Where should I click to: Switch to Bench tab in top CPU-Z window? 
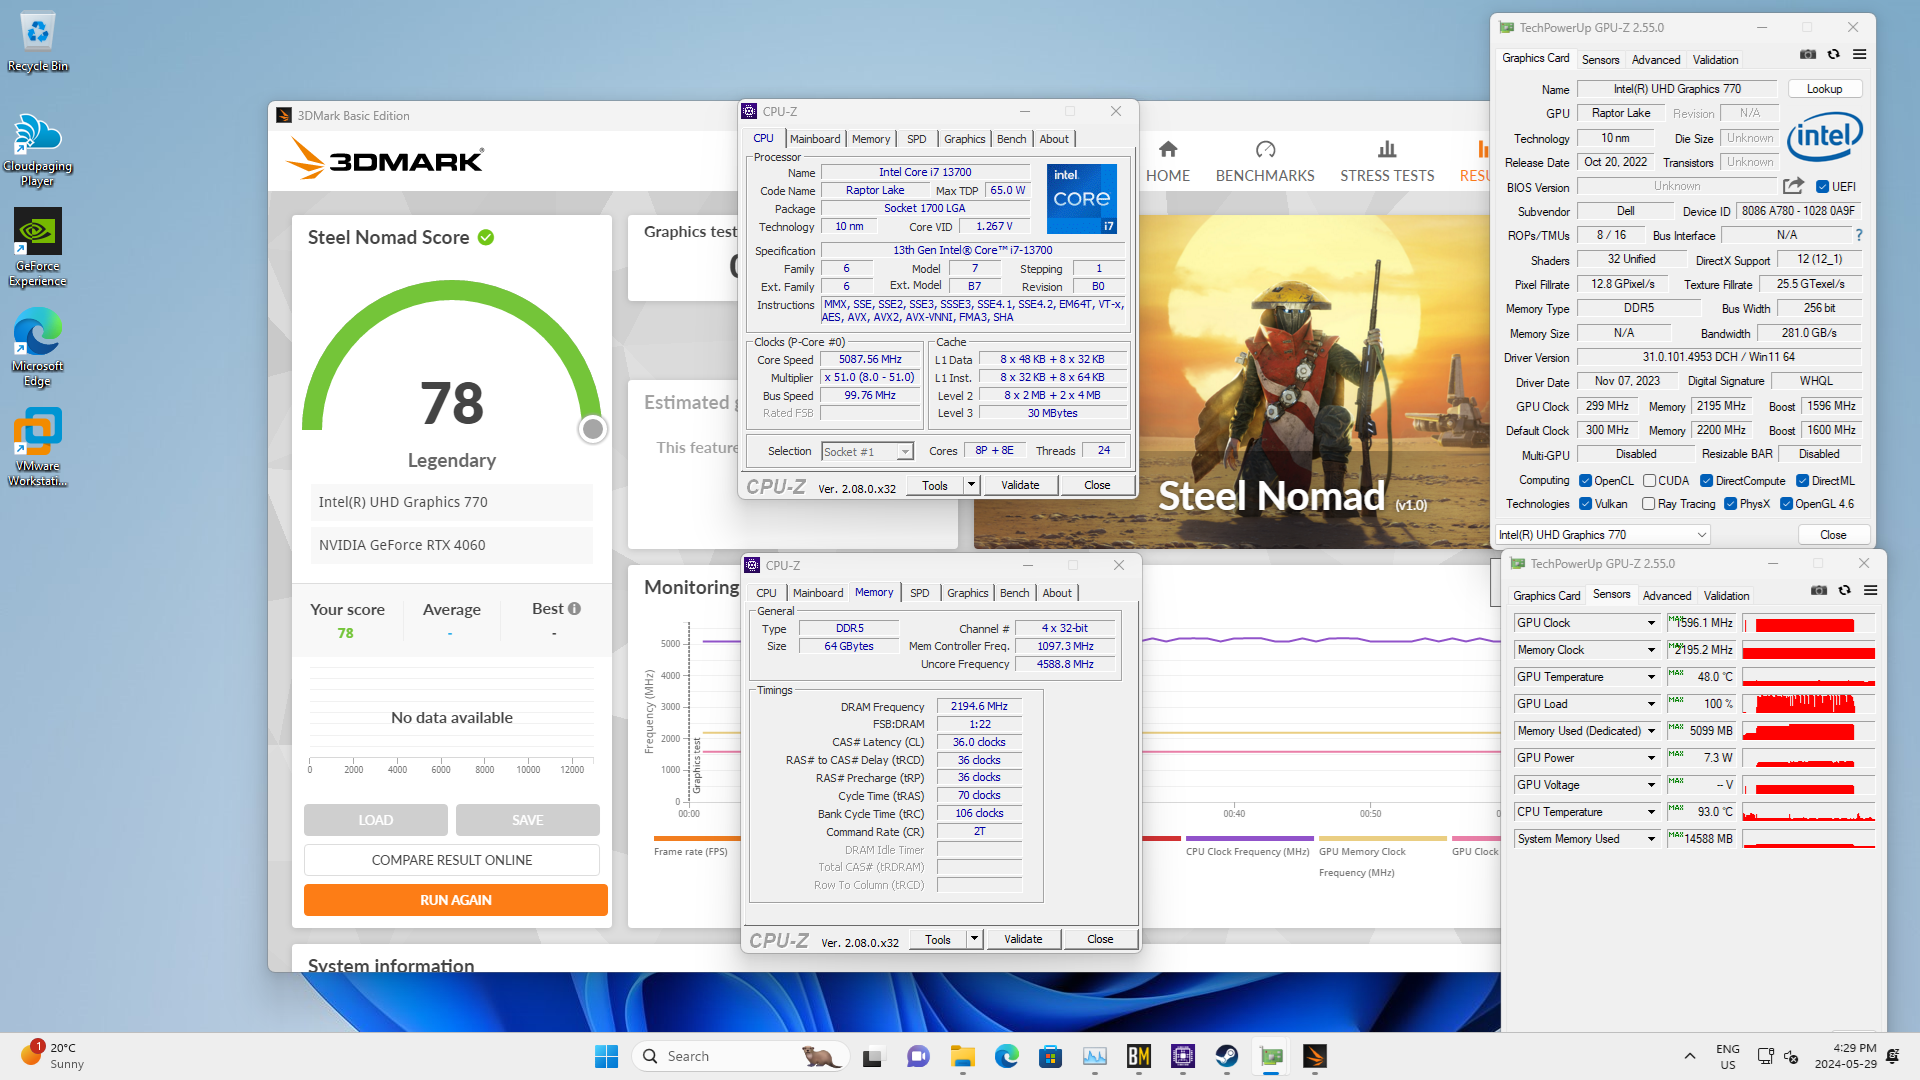(1011, 139)
